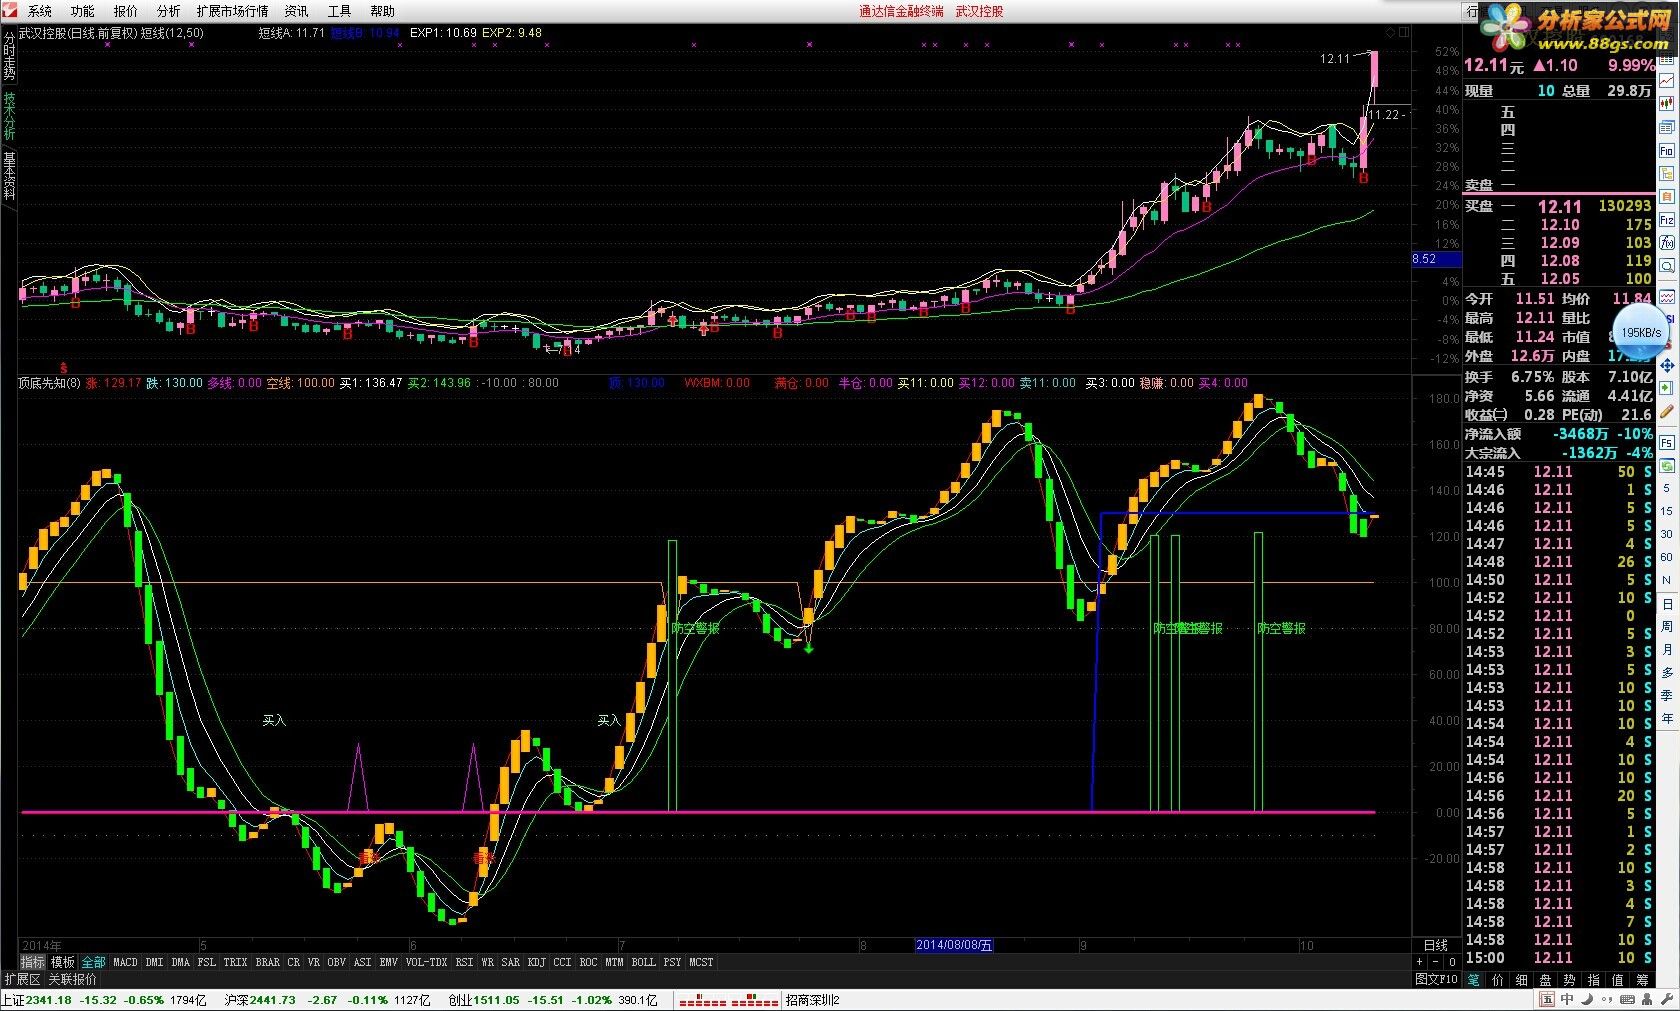This screenshot has width=1680, height=1011.
Task: Click the IME soft keyboard icon
Action: pos(1627,998)
